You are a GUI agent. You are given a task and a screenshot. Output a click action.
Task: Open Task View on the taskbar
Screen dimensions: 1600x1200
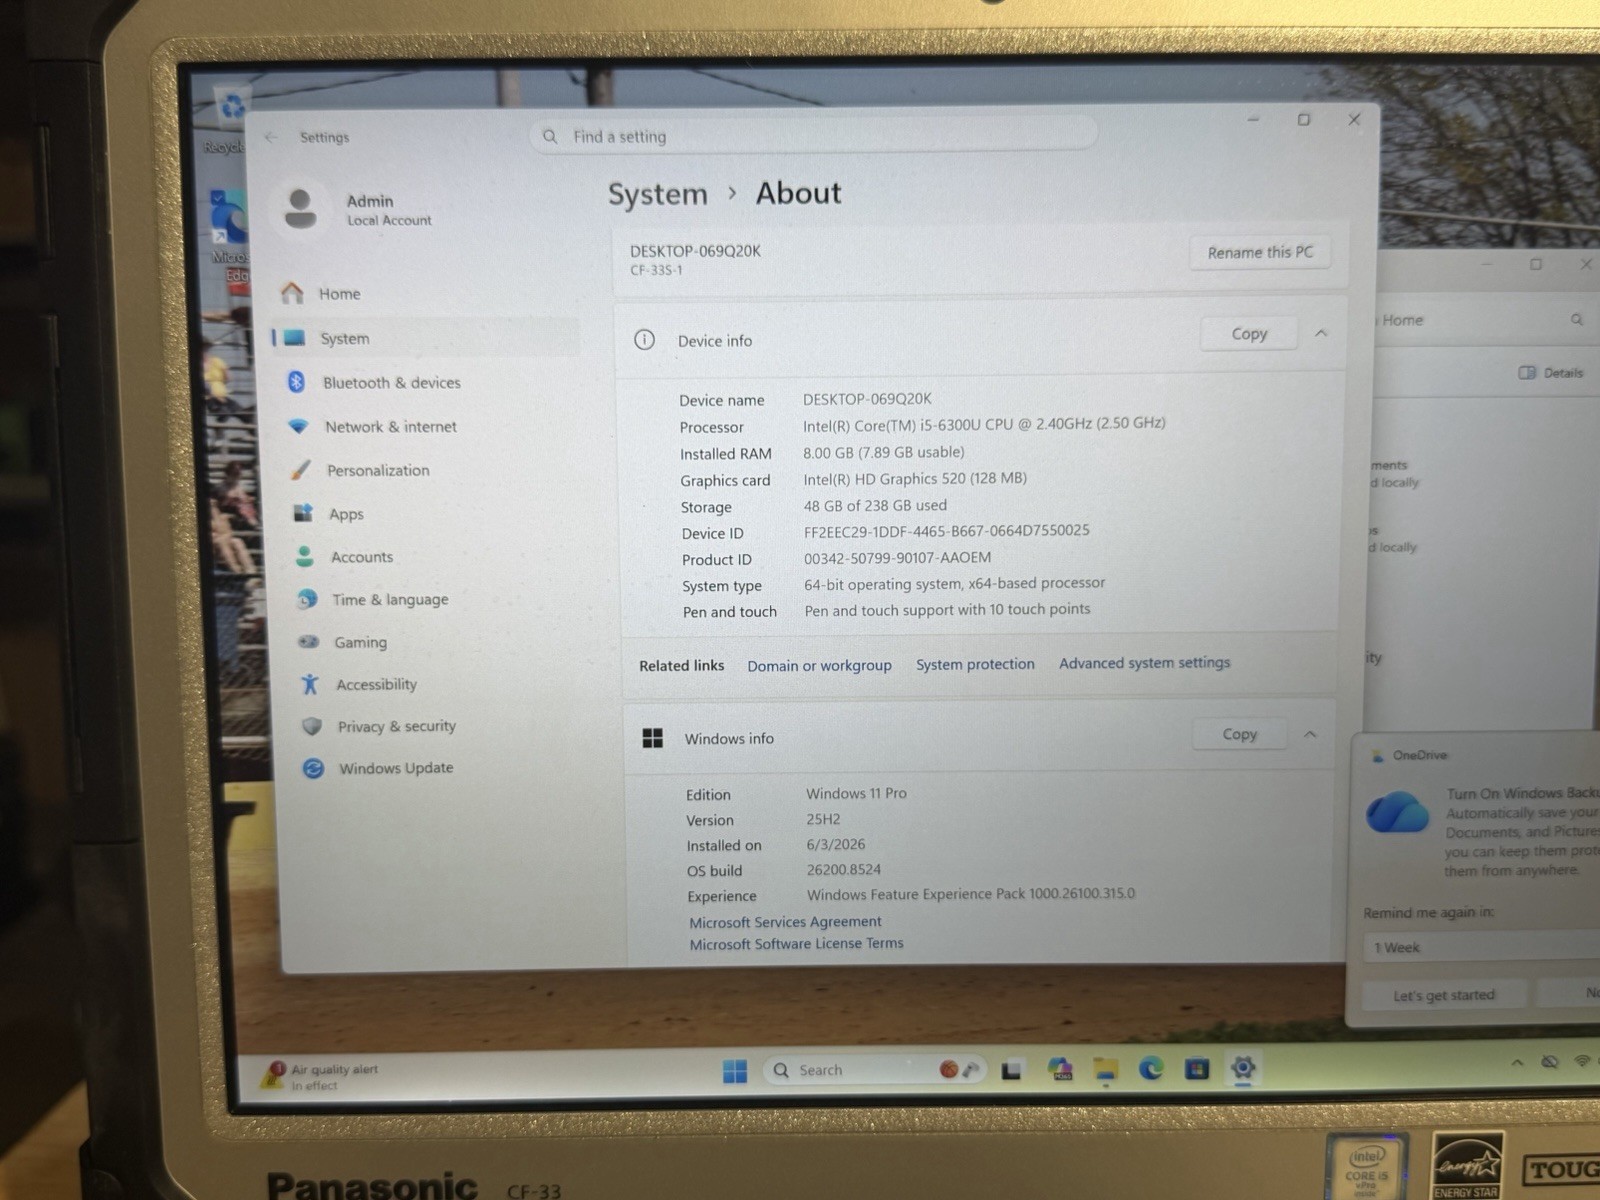click(x=1011, y=1070)
